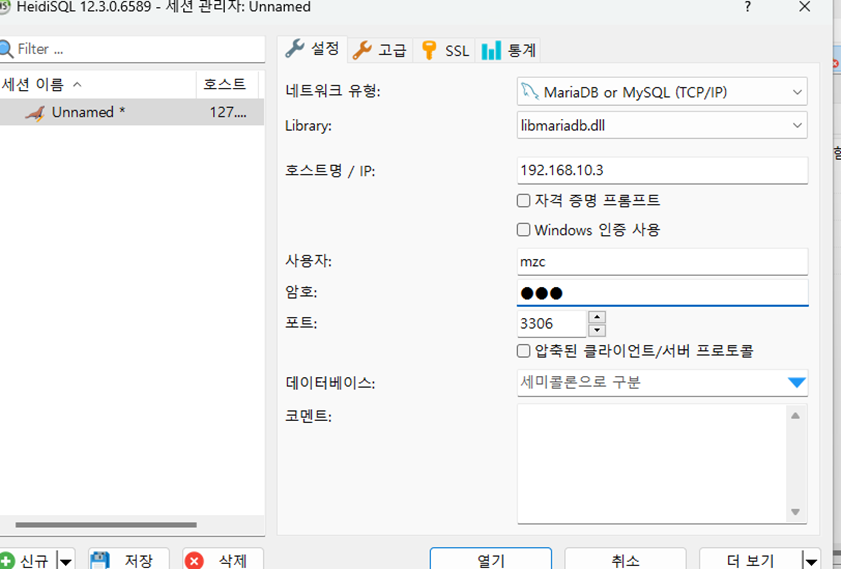Click the 더 보기 button

[751, 560]
